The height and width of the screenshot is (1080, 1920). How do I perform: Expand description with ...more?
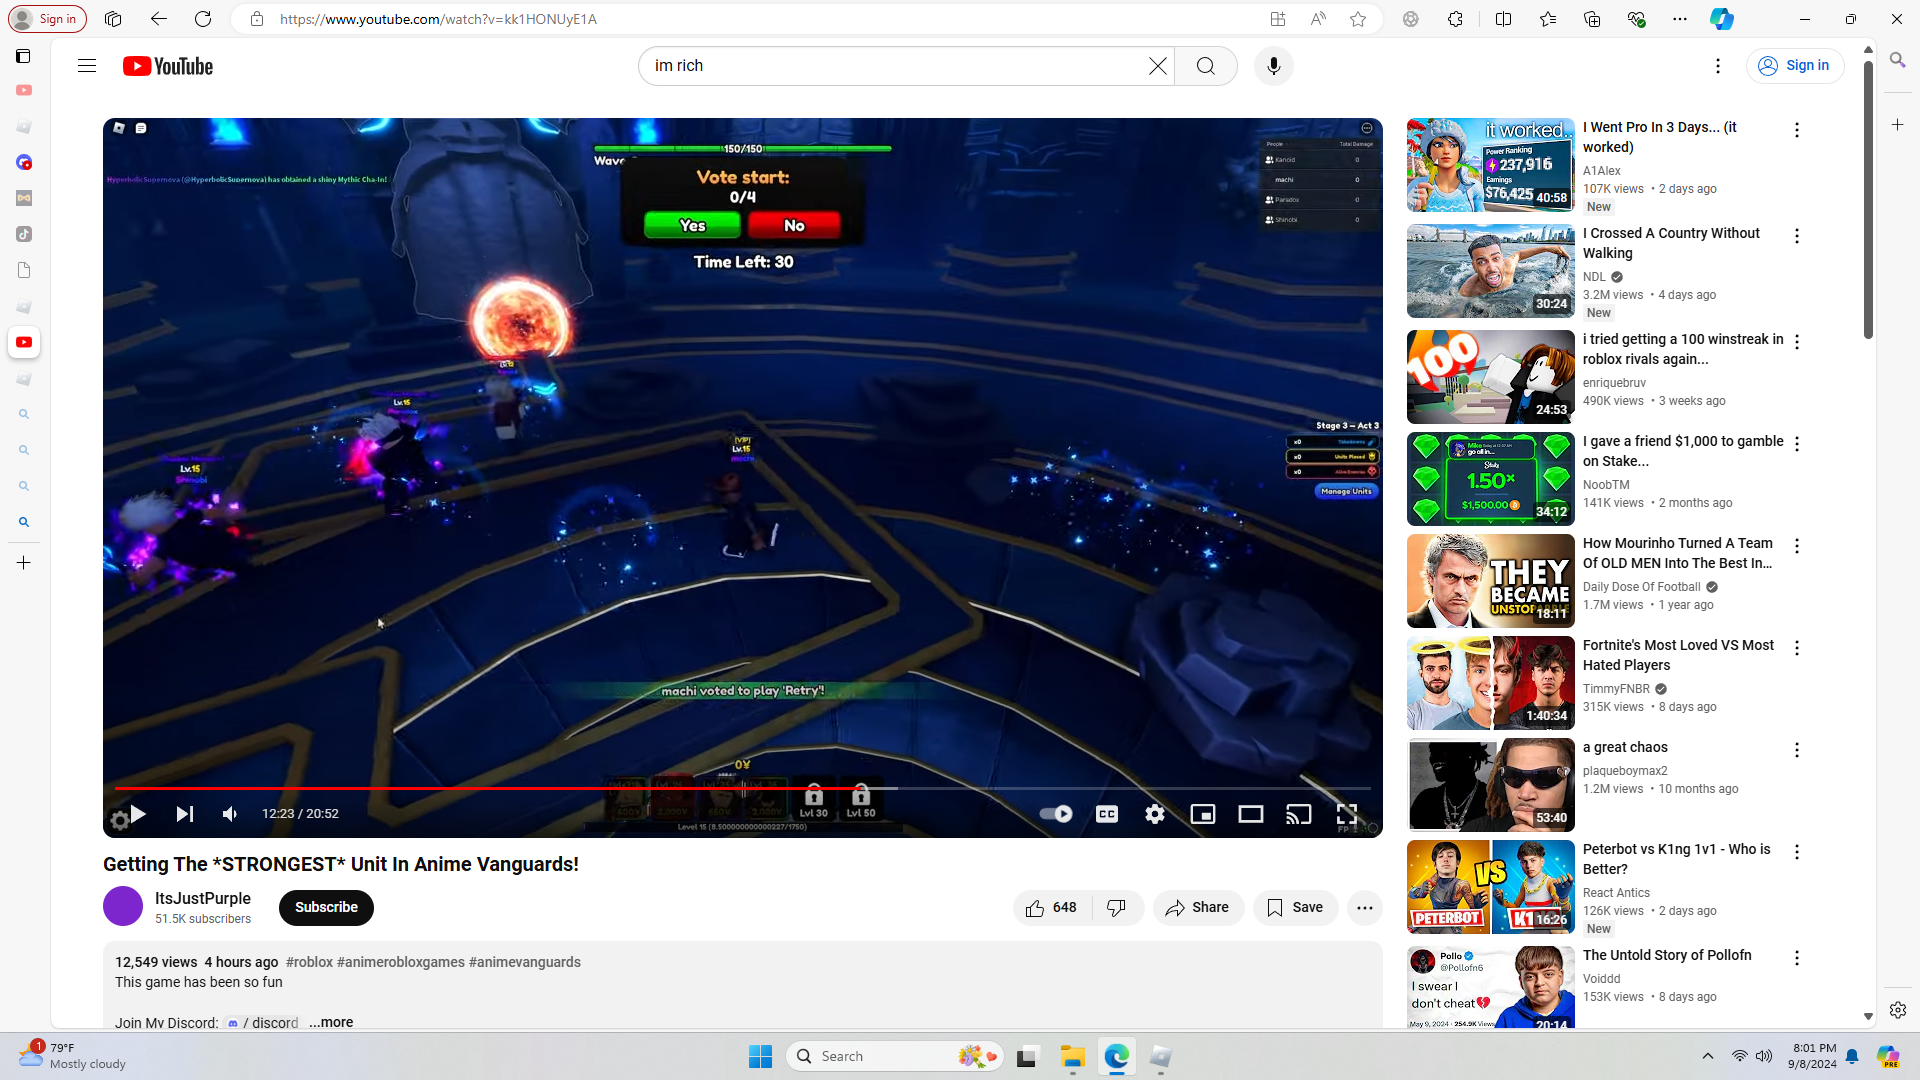[x=331, y=1022]
